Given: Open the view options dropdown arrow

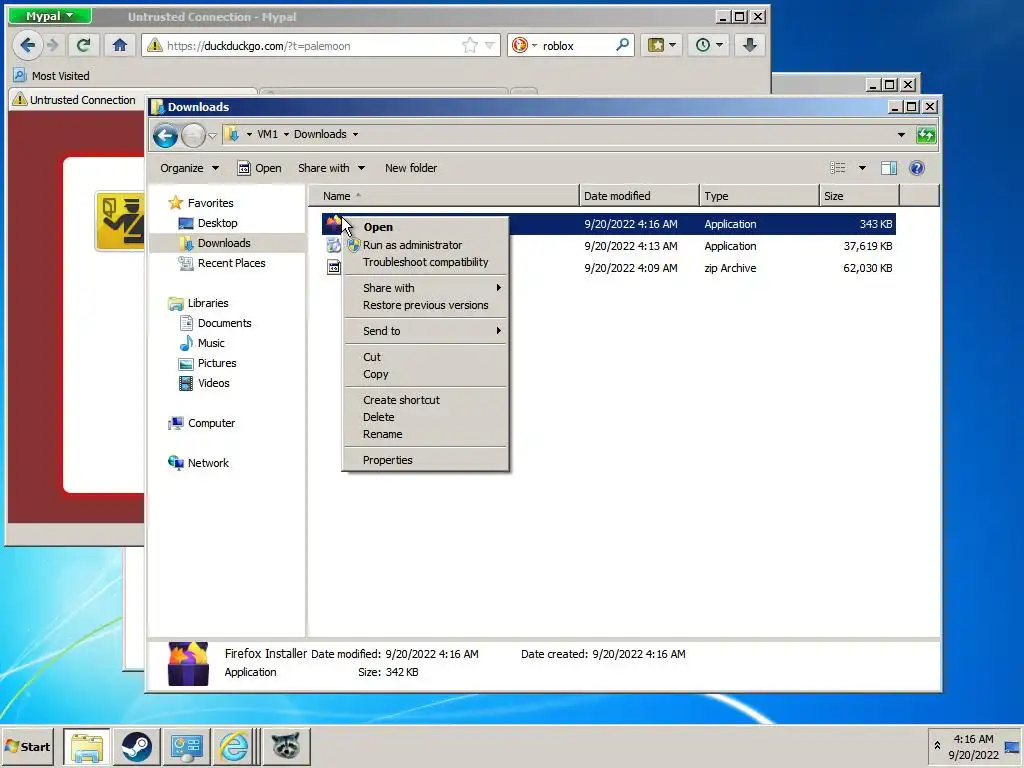Looking at the screenshot, I should point(862,168).
